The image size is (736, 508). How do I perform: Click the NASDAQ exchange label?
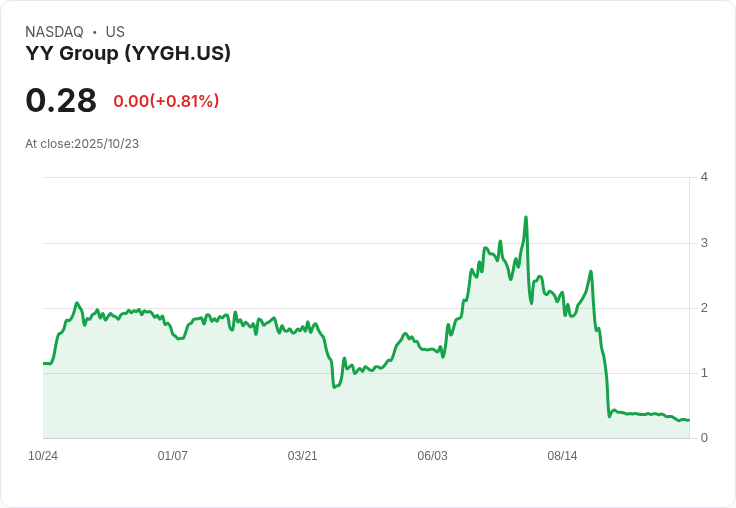click(54, 32)
